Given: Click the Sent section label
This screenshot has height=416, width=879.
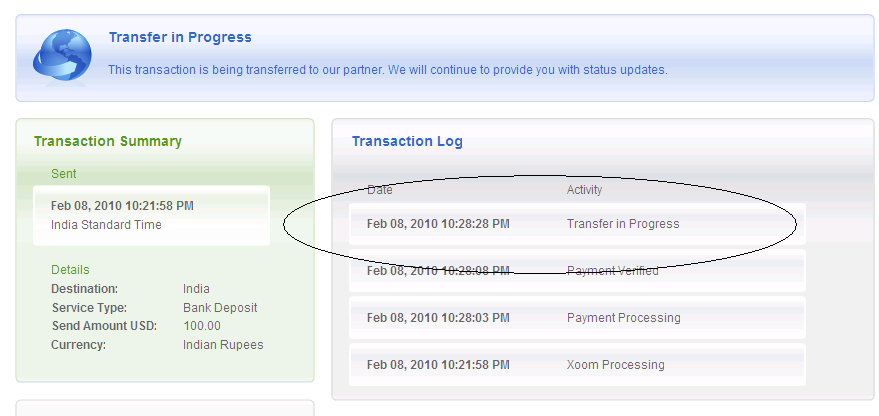Looking at the screenshot, I should (x=64, y=174).
